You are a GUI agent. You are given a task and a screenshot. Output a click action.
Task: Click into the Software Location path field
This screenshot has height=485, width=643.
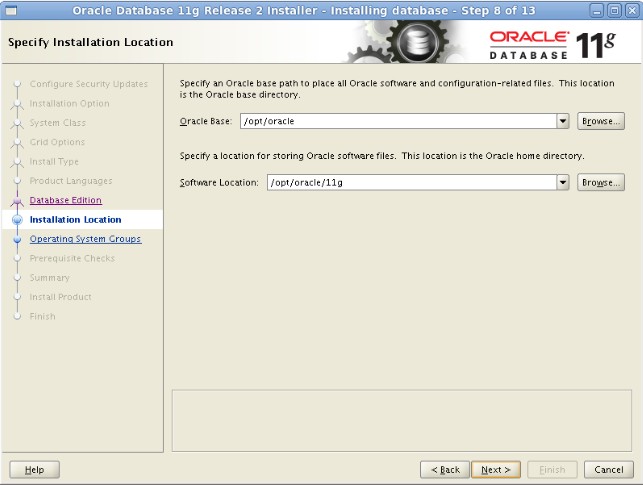point(412,182)
